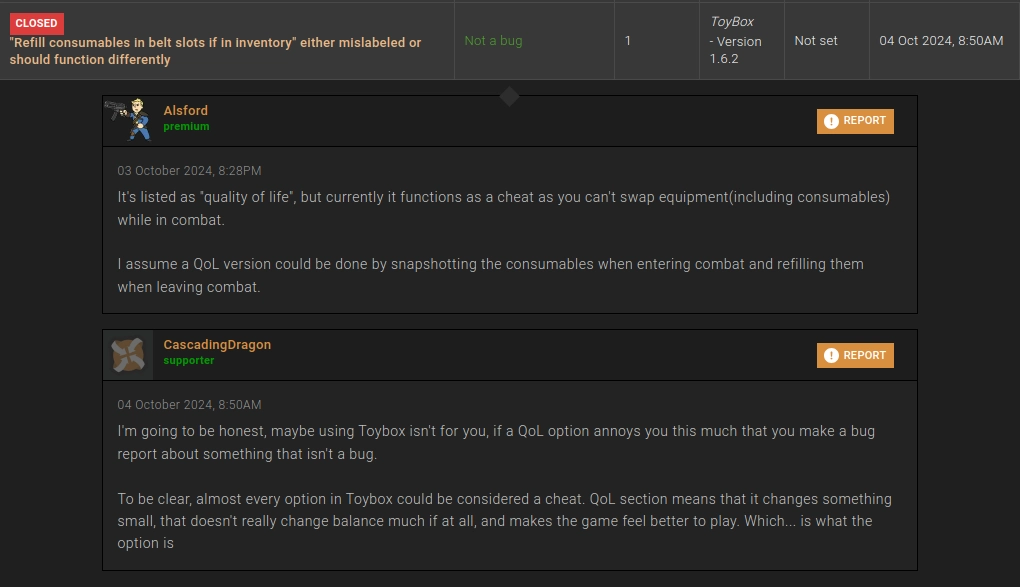Screen dimensions: 1020x587
Task: Click Alsford's "premium" membership label
Action: 186,126
